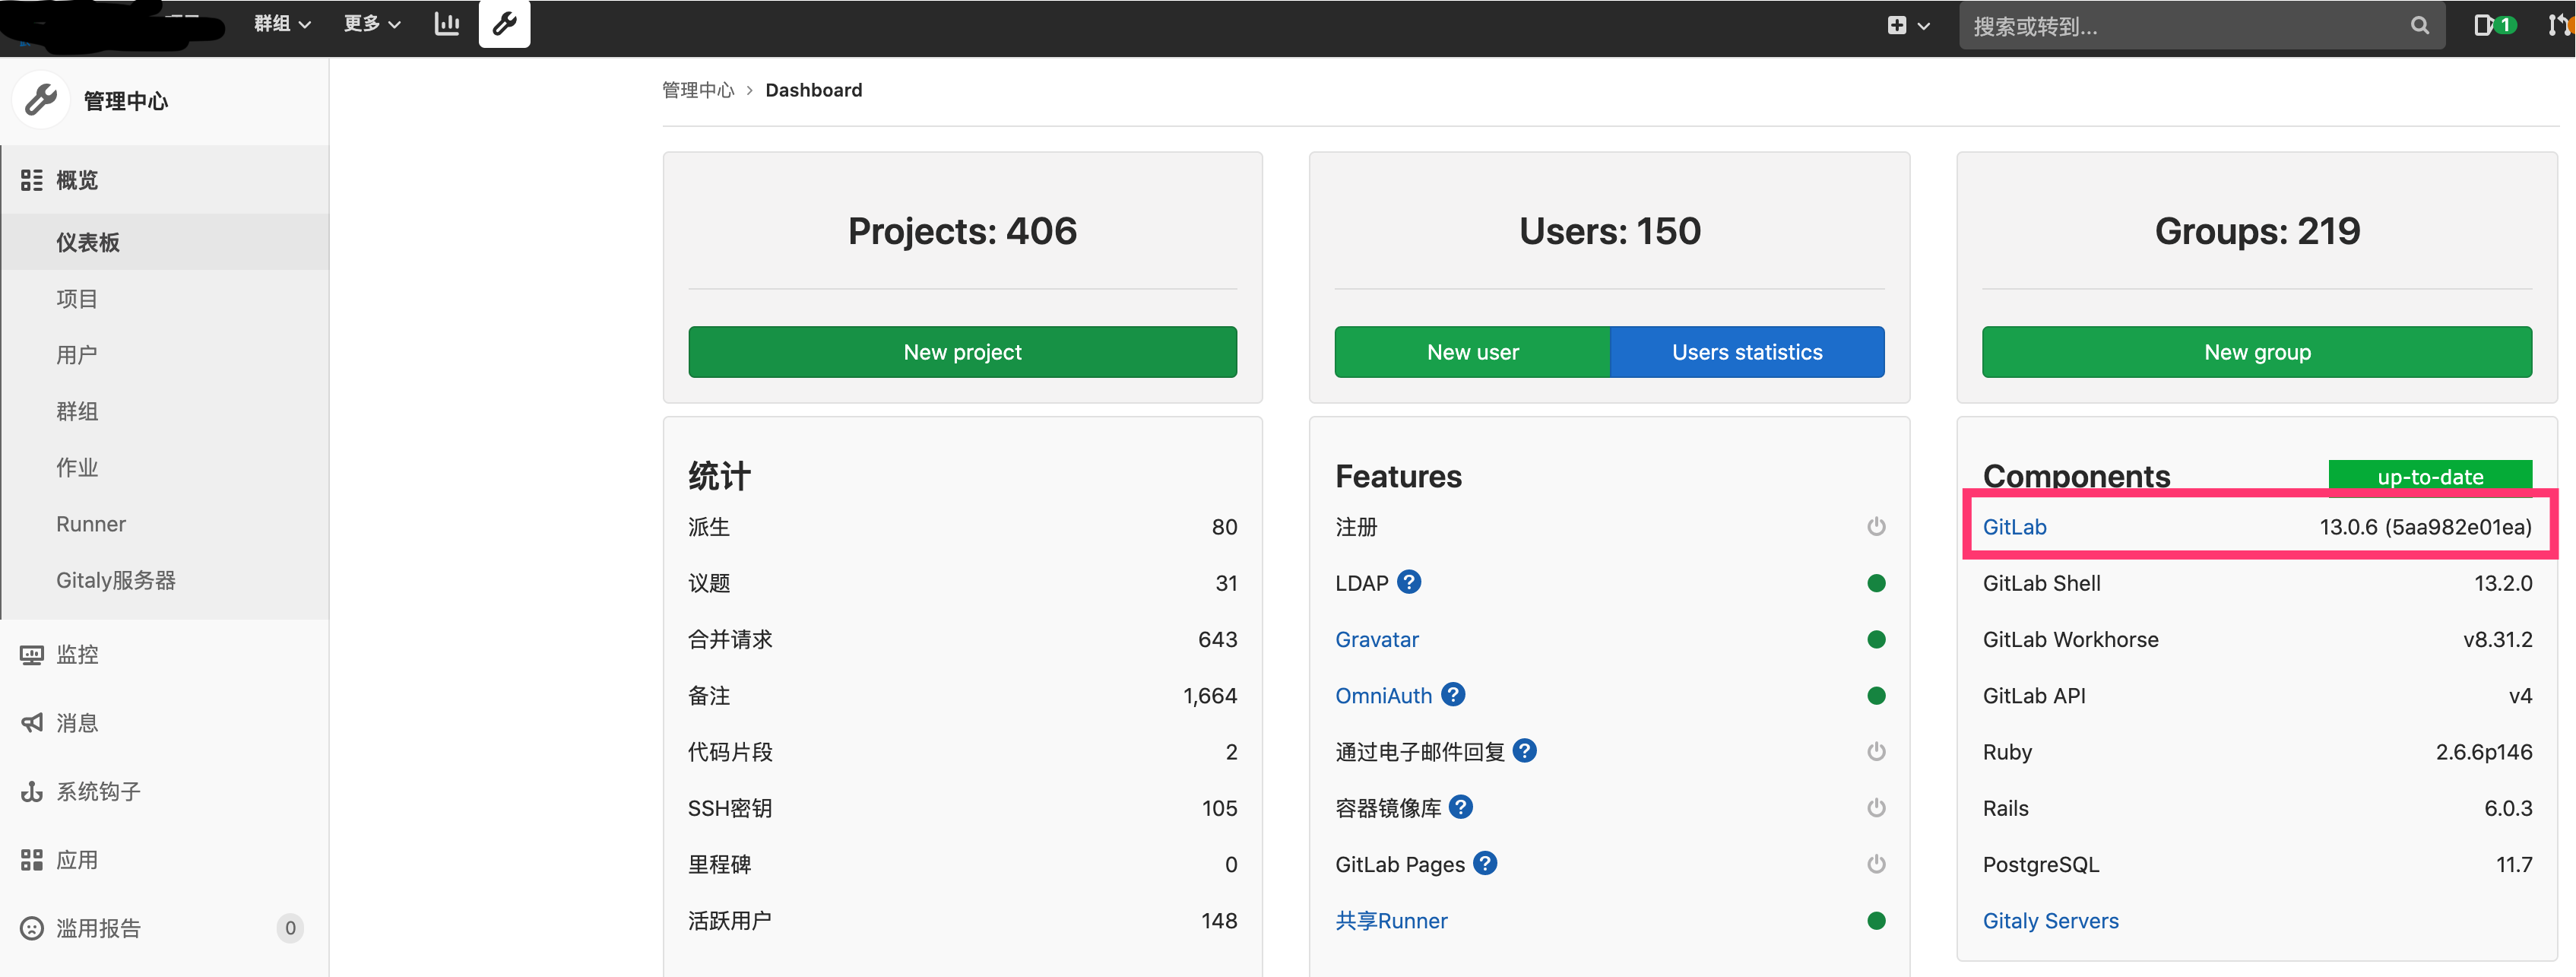Click the New project button
2576x977 pixels.
pyautogui.click(x=962, y=352)
